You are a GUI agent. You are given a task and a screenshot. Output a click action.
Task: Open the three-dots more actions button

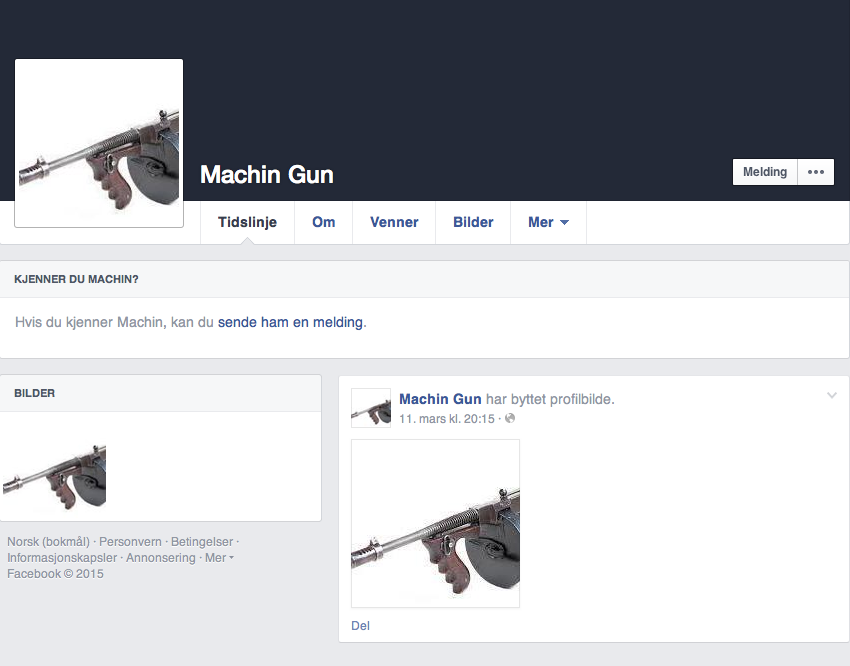[816, 172]
